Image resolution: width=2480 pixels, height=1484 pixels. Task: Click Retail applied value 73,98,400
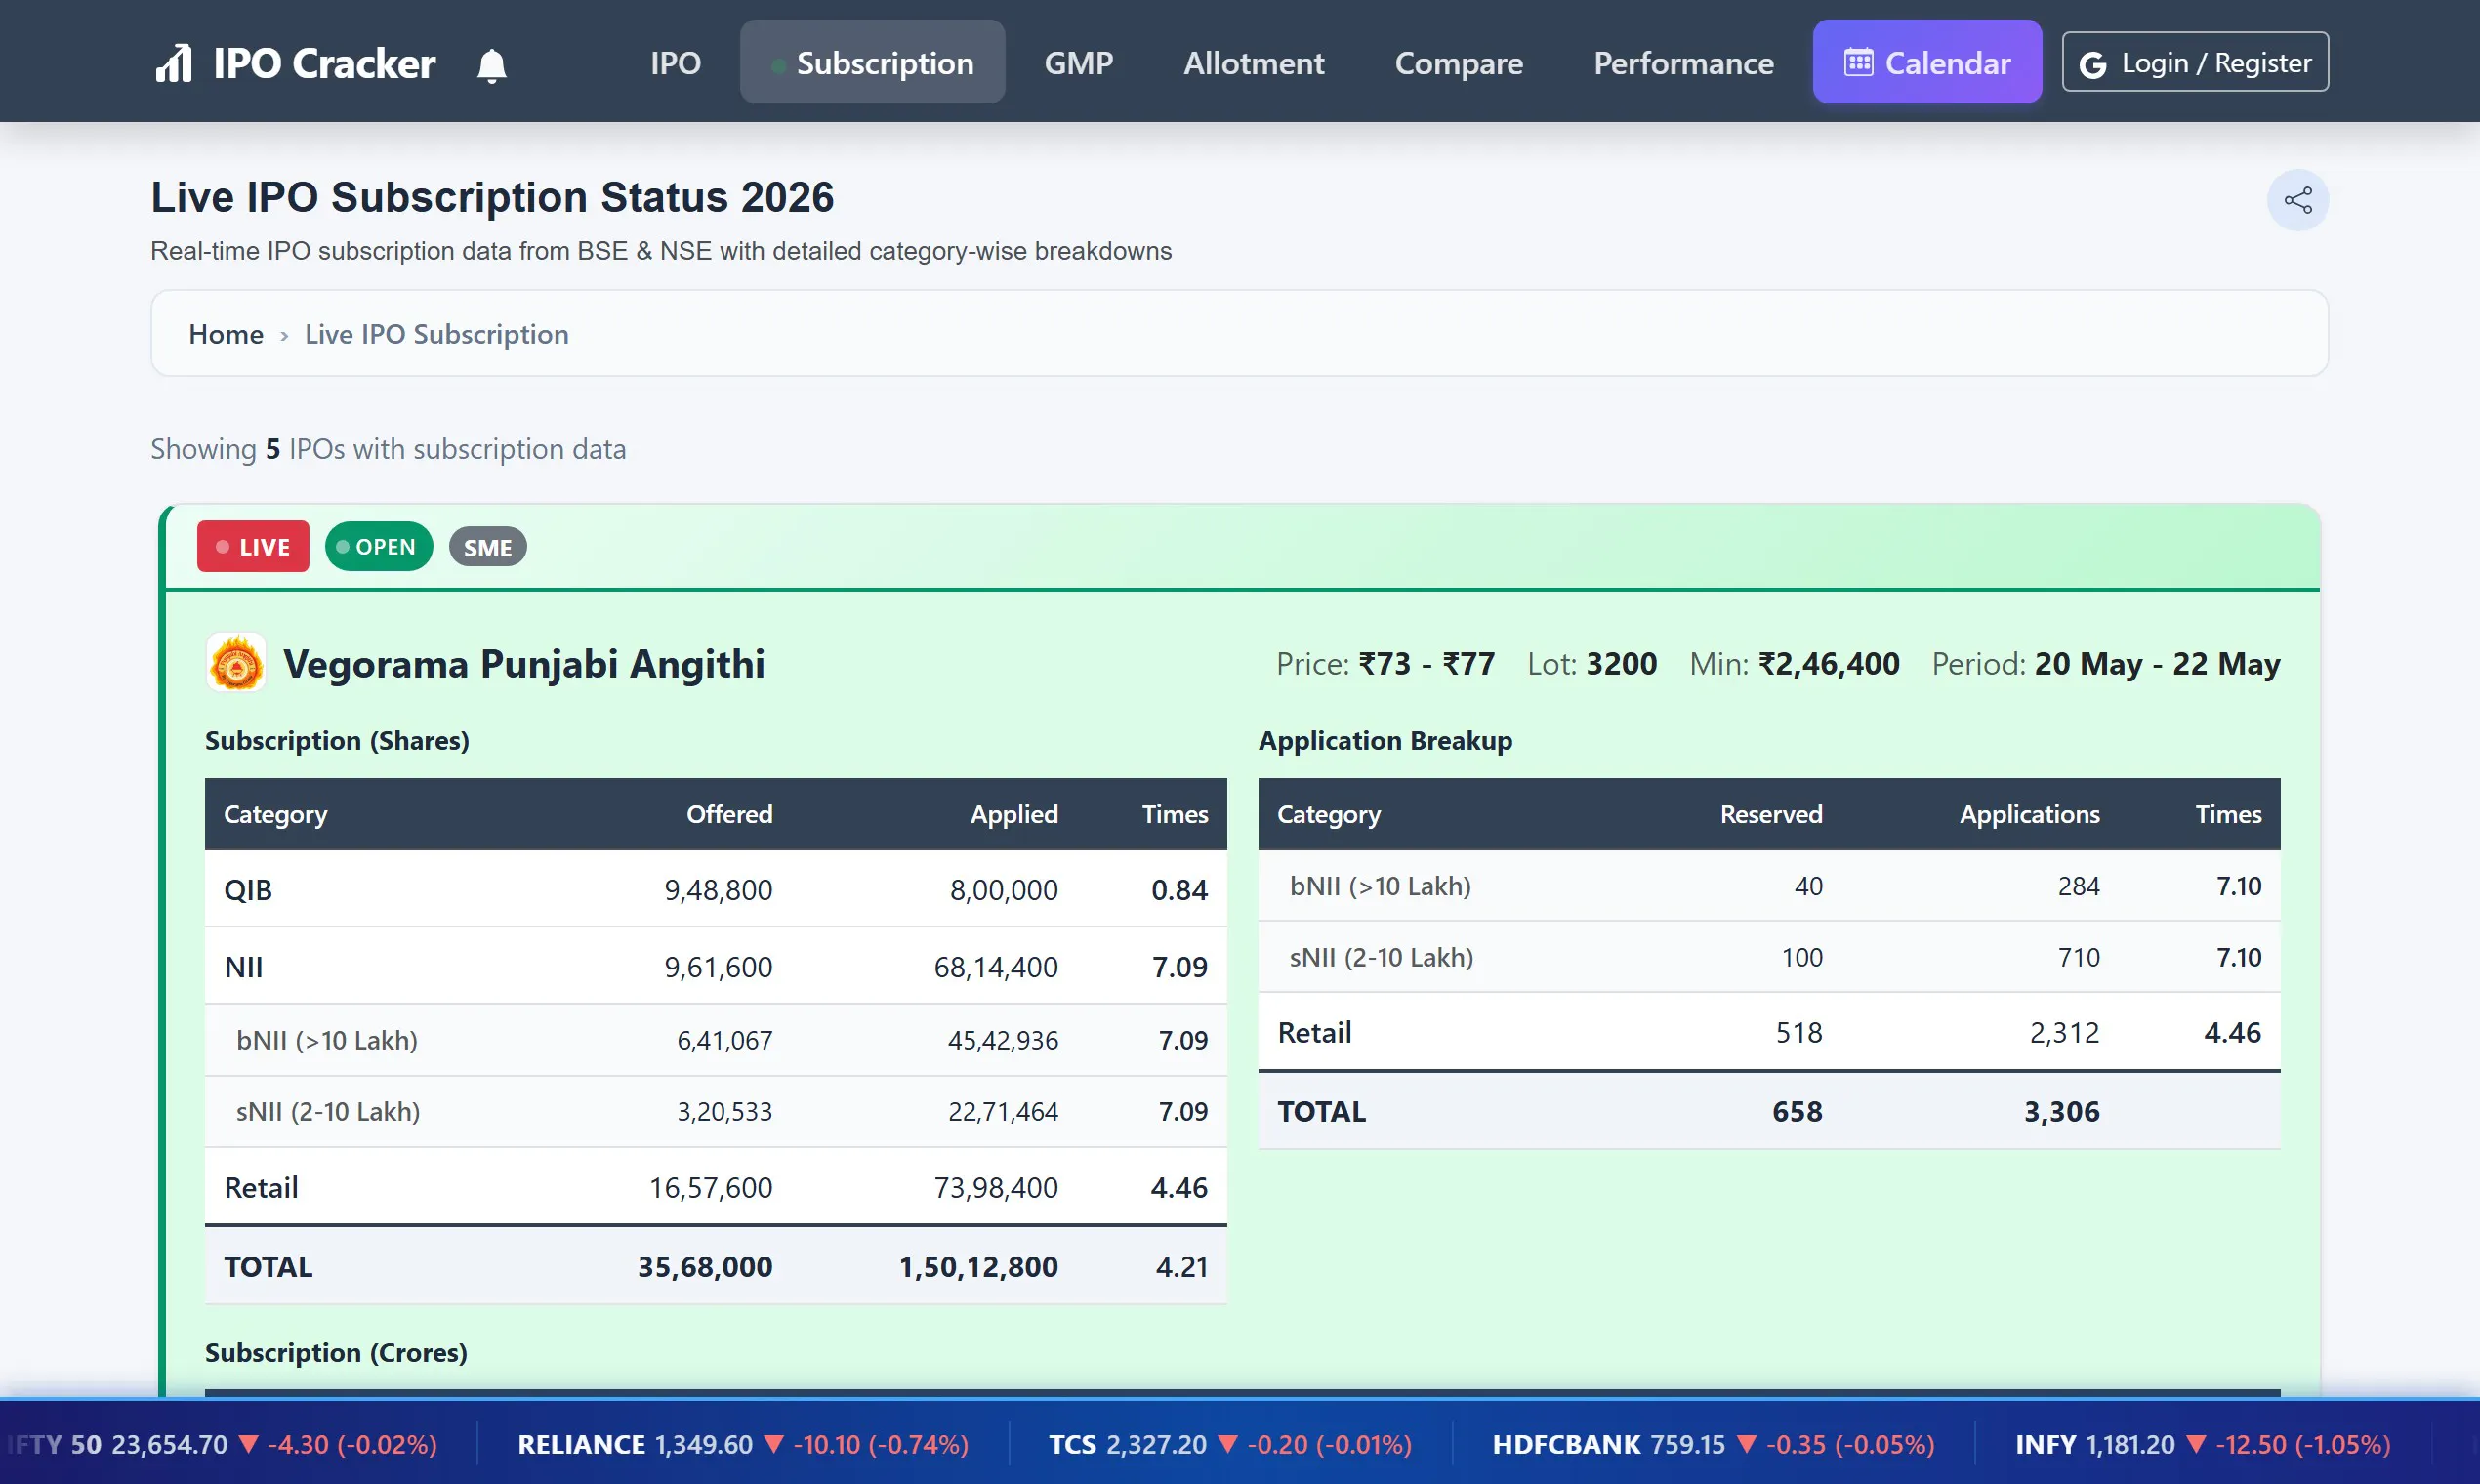click(x=995, y=1187)
